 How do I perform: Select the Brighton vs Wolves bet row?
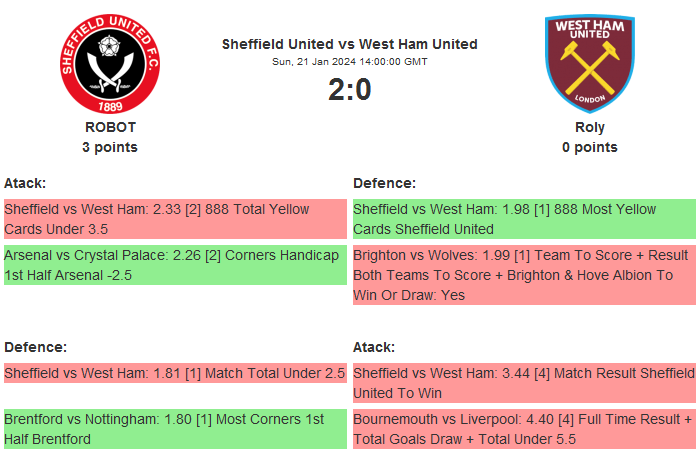[524, 275]
